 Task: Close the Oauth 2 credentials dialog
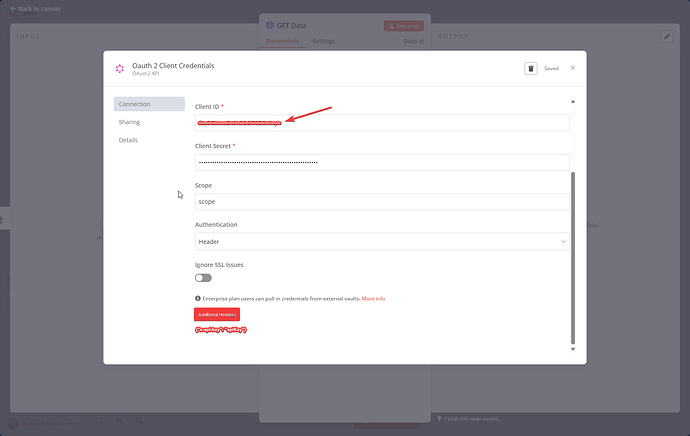pyautogui.click(x=573, y=68)
